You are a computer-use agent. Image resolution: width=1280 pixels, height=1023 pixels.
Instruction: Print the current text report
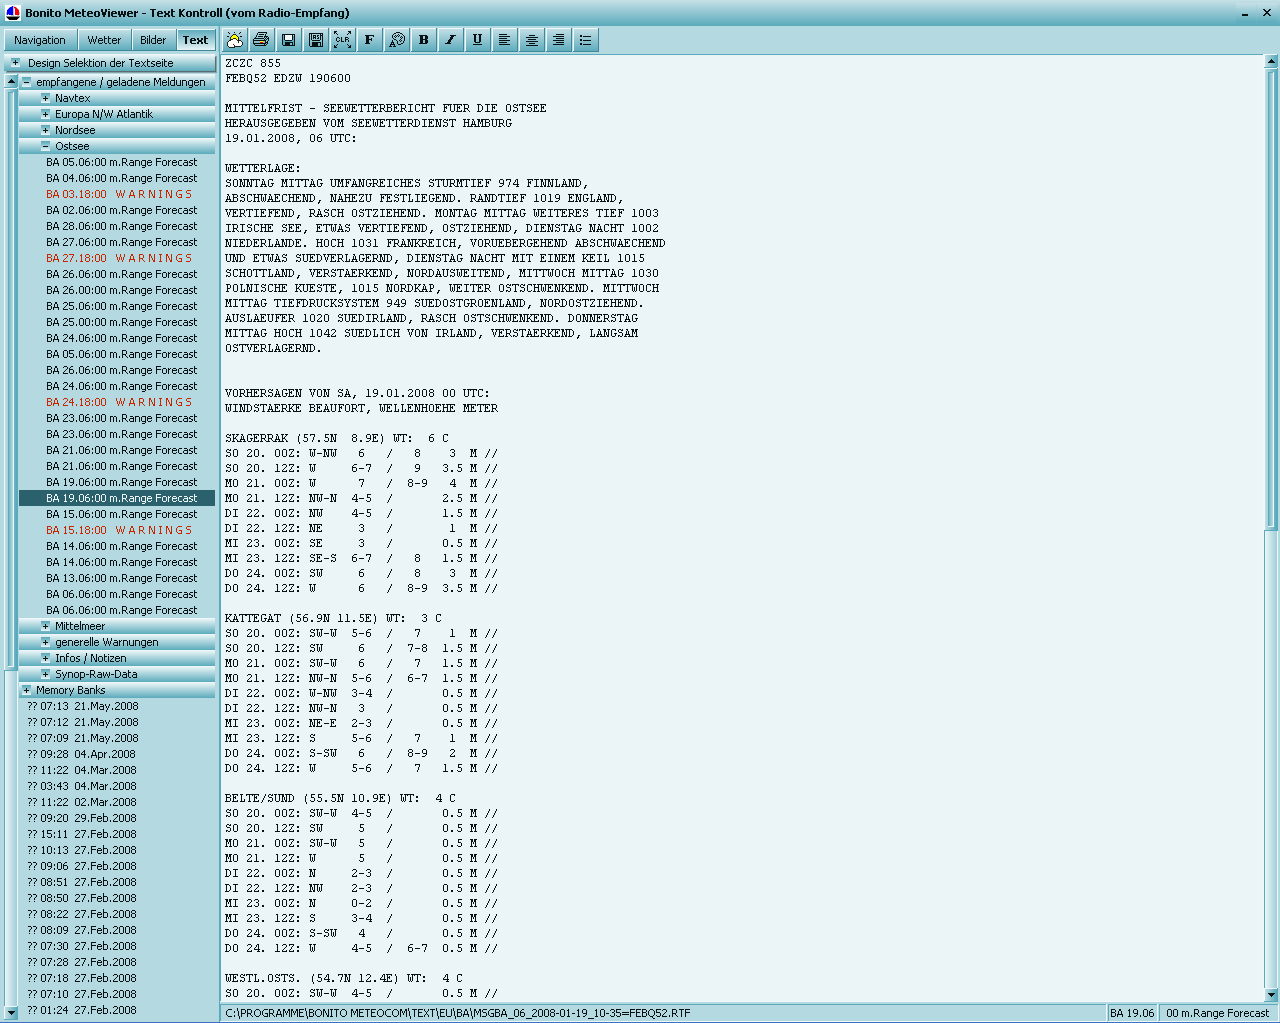point(261,40)
